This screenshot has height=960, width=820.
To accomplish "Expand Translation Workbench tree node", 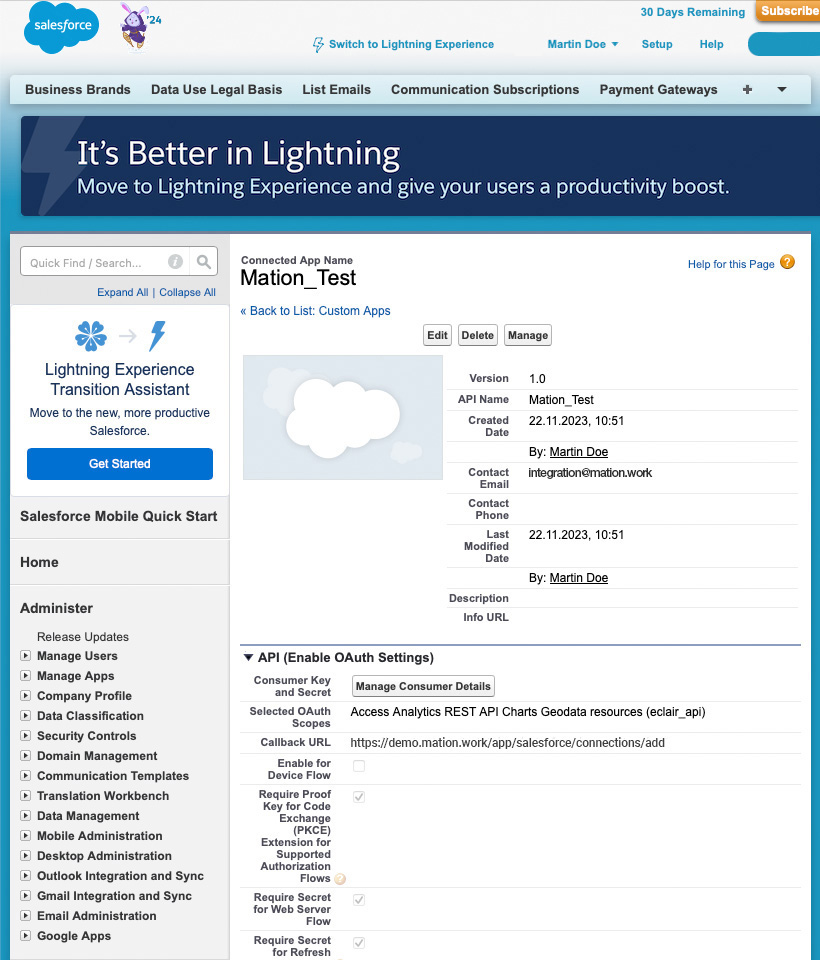I will [x=26, y=796].
